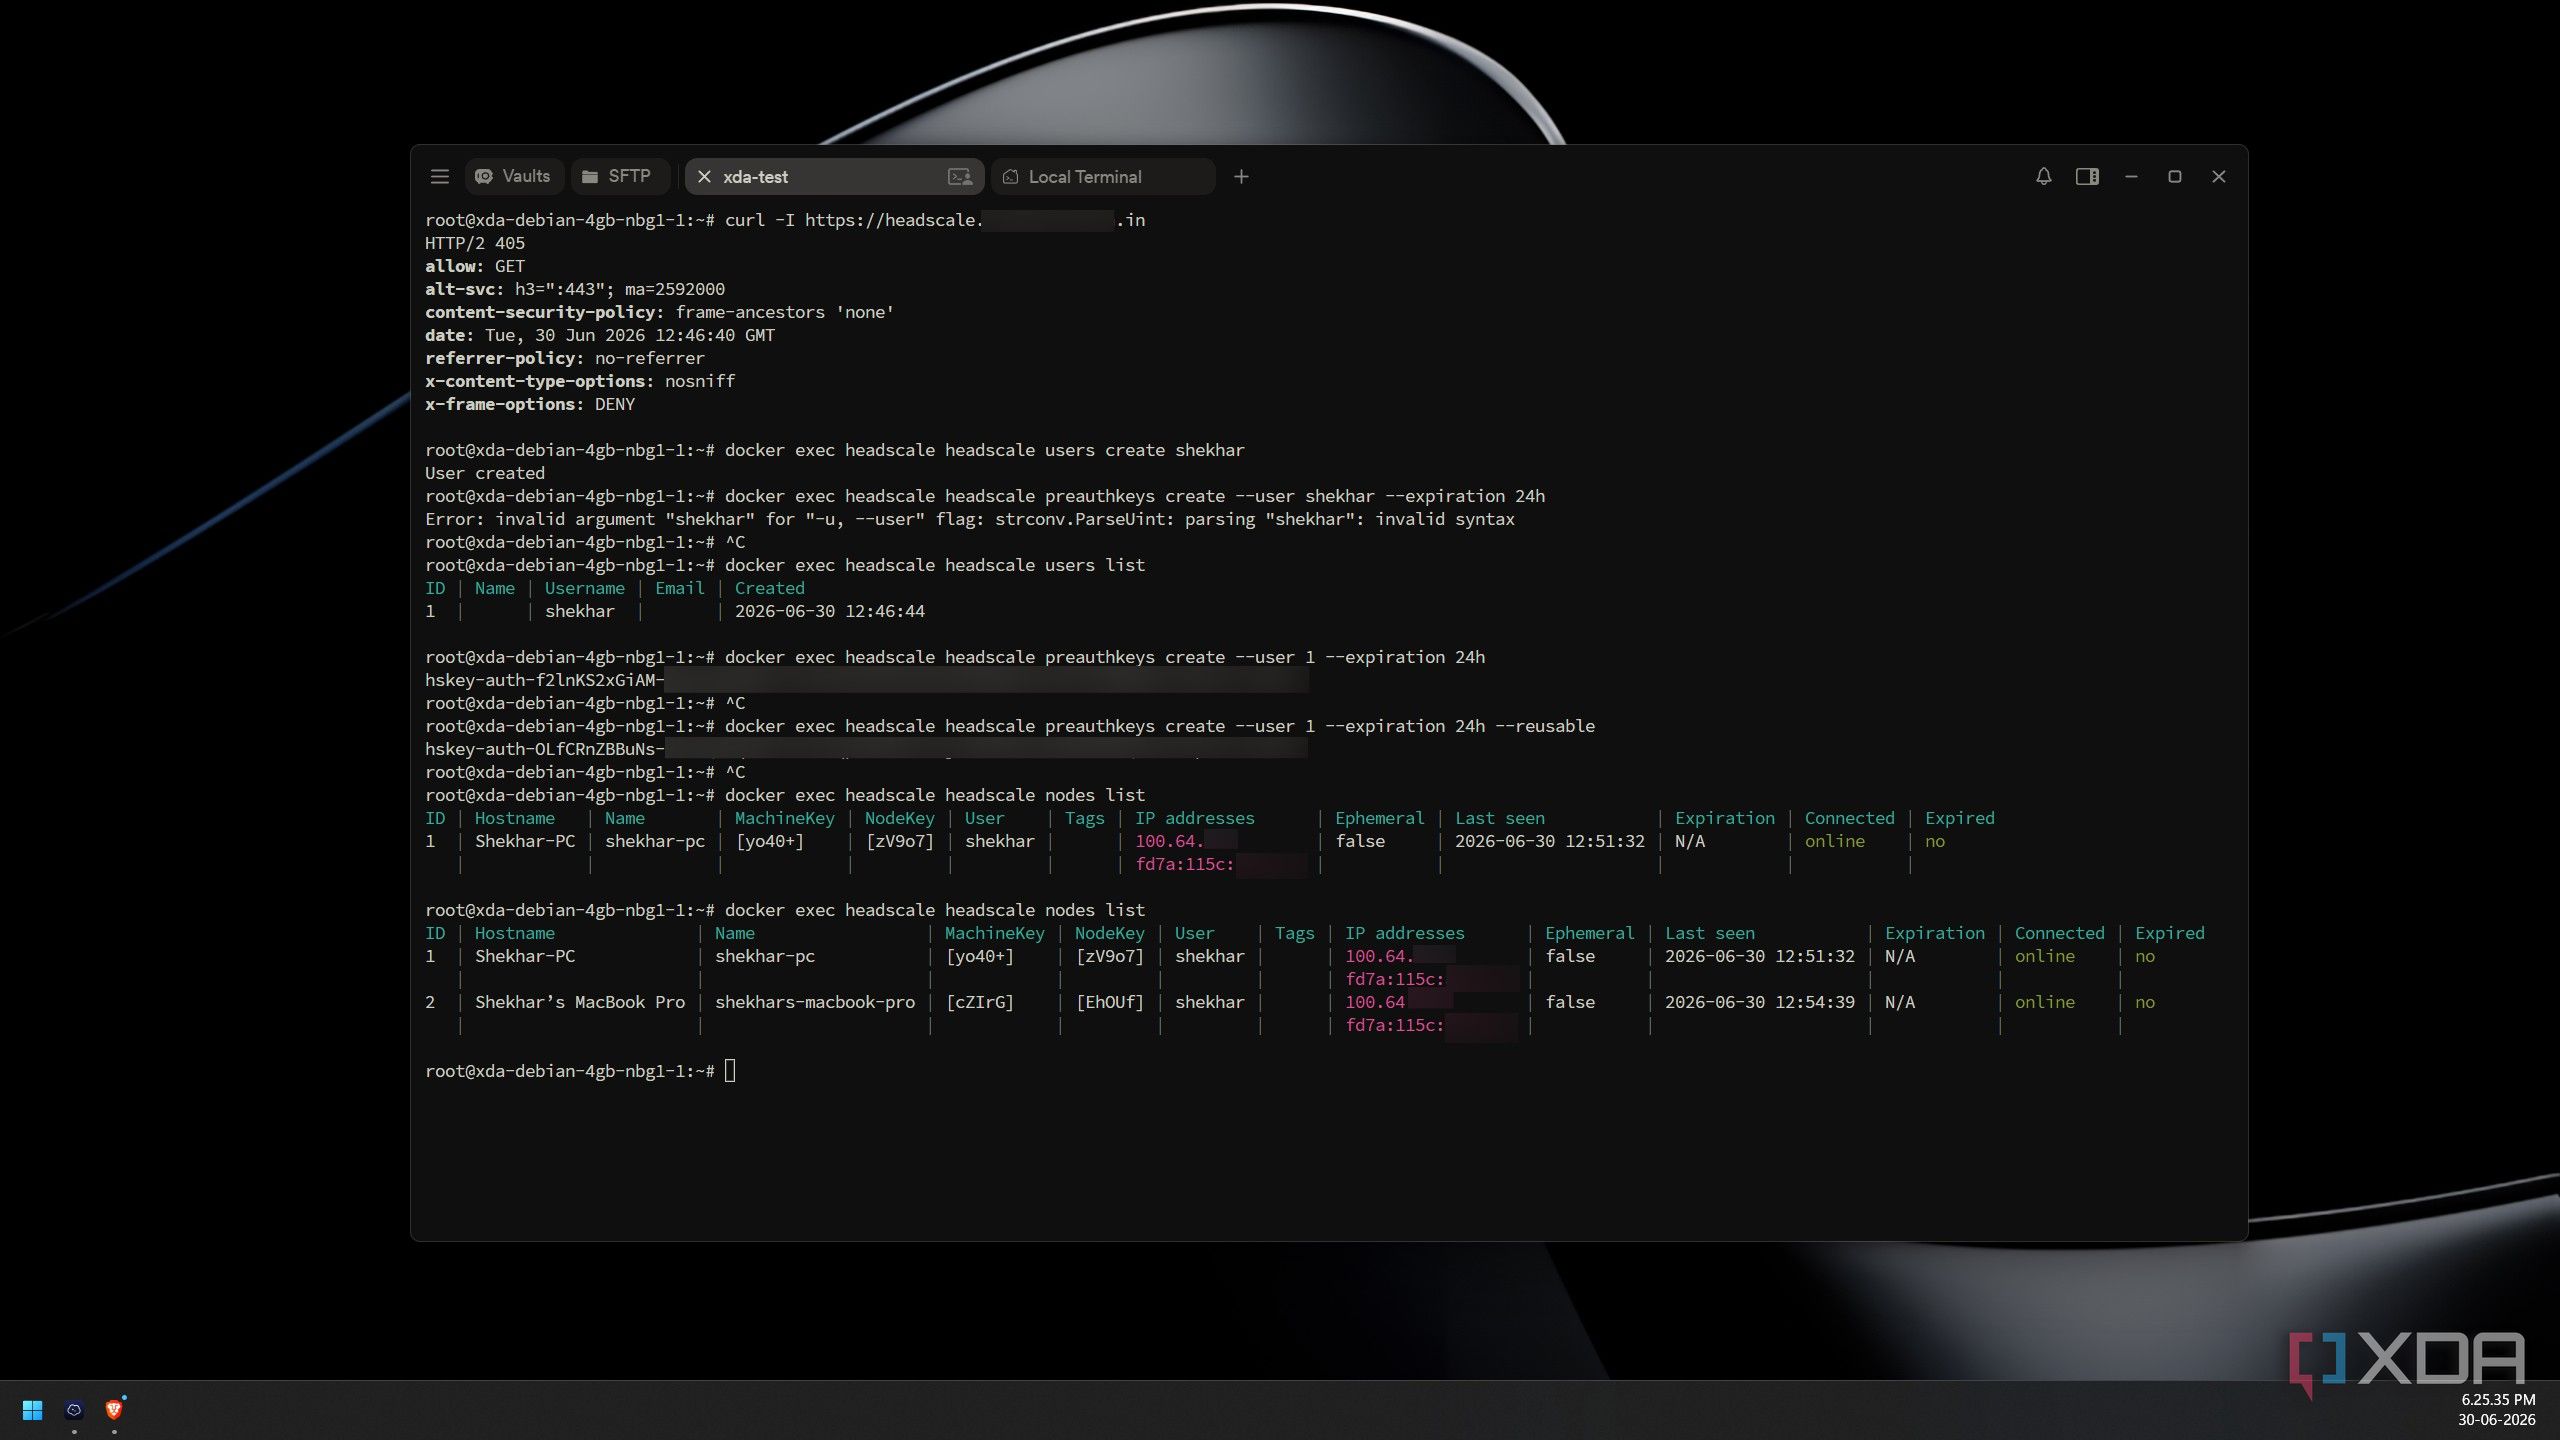Click the terminal prompt input cursor

point(730,1071)
